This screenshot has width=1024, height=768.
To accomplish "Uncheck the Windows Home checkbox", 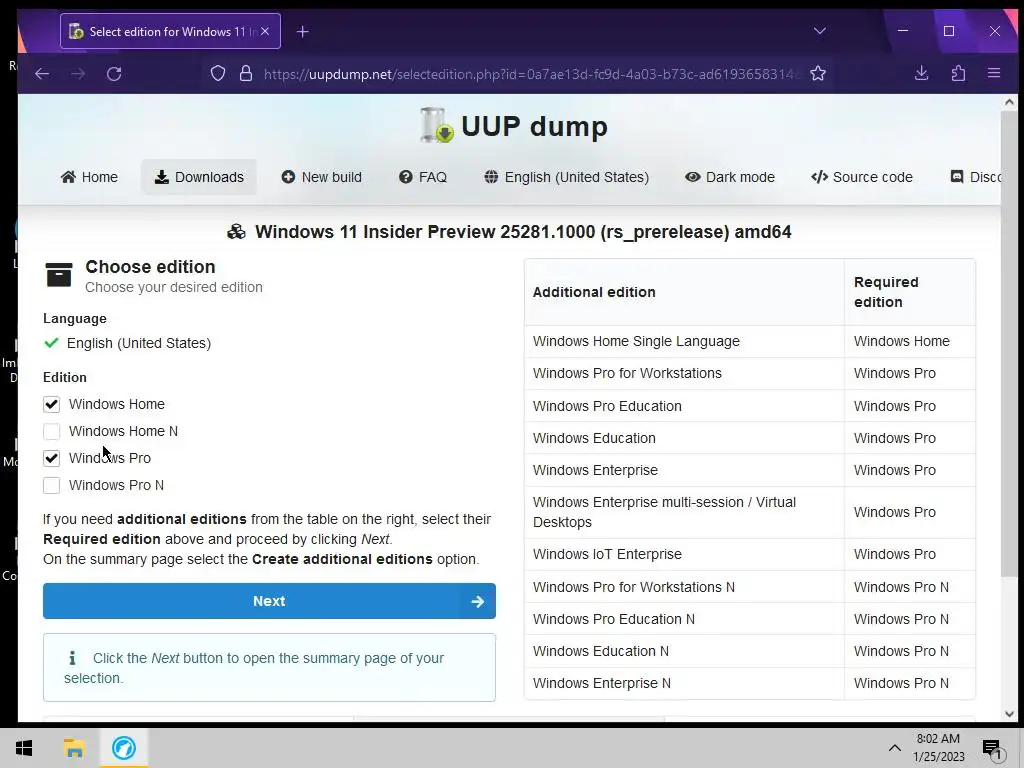I will (x=52, y=404).
